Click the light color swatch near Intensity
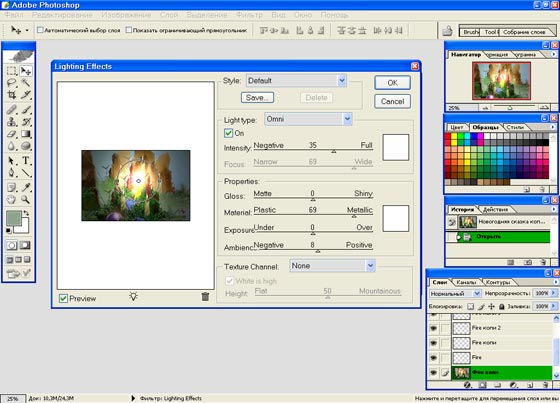Image resolution: width=560 pixels, height=403 pixels. [x=396, y=147]
